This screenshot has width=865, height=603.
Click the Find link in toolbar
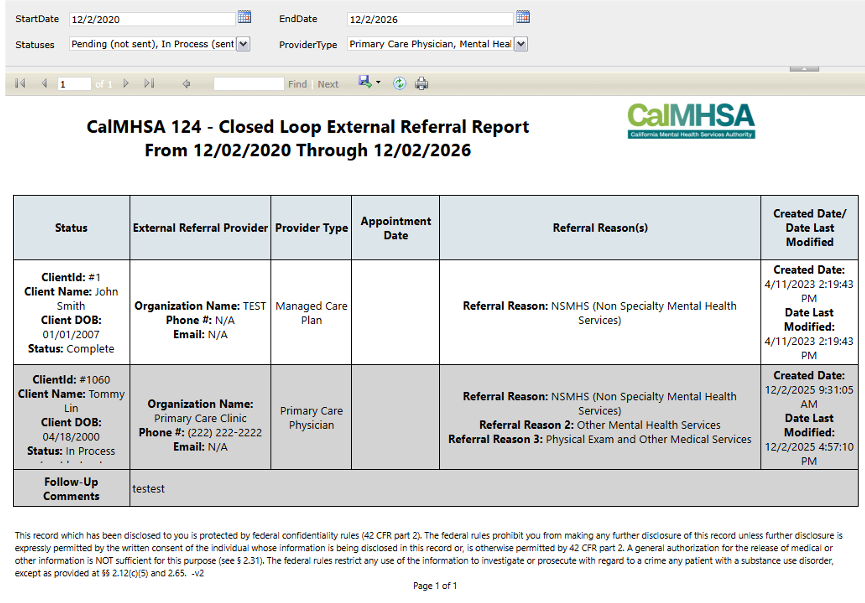coord(297,84)
